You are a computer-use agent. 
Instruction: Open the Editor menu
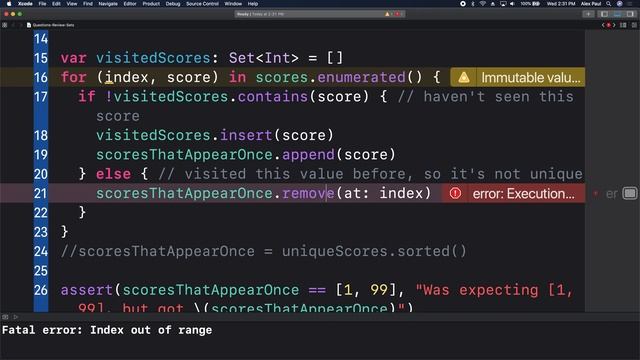(x=130, y=4)
